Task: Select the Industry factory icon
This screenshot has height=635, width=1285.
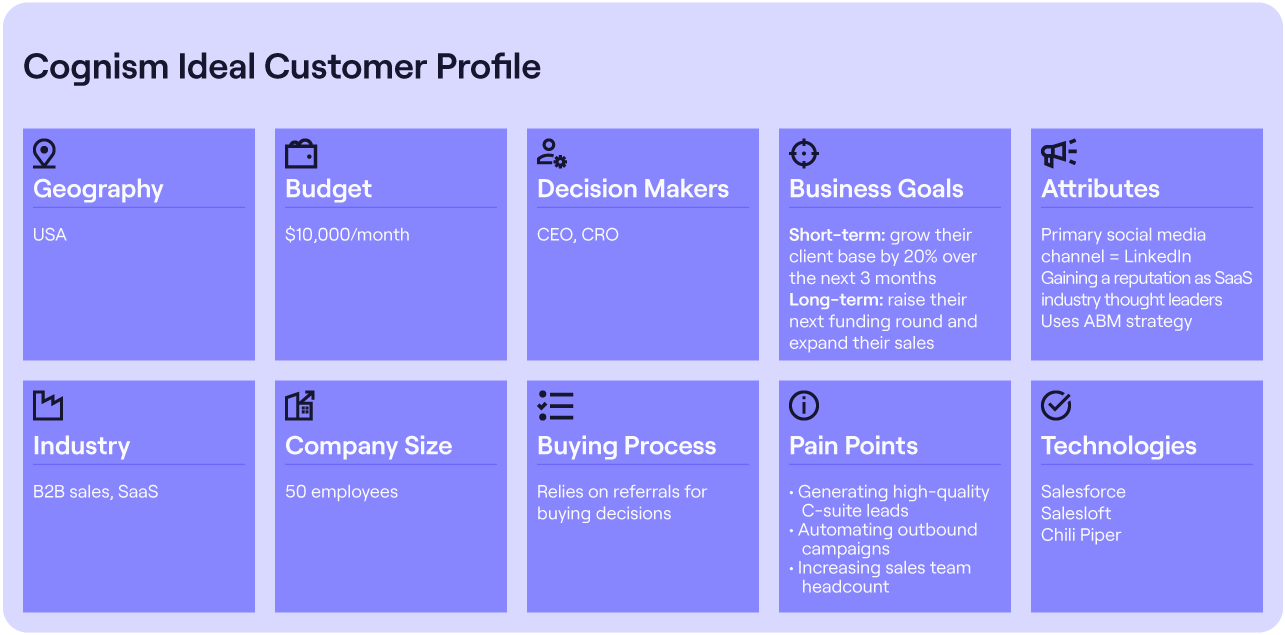Action: (48, 406)
